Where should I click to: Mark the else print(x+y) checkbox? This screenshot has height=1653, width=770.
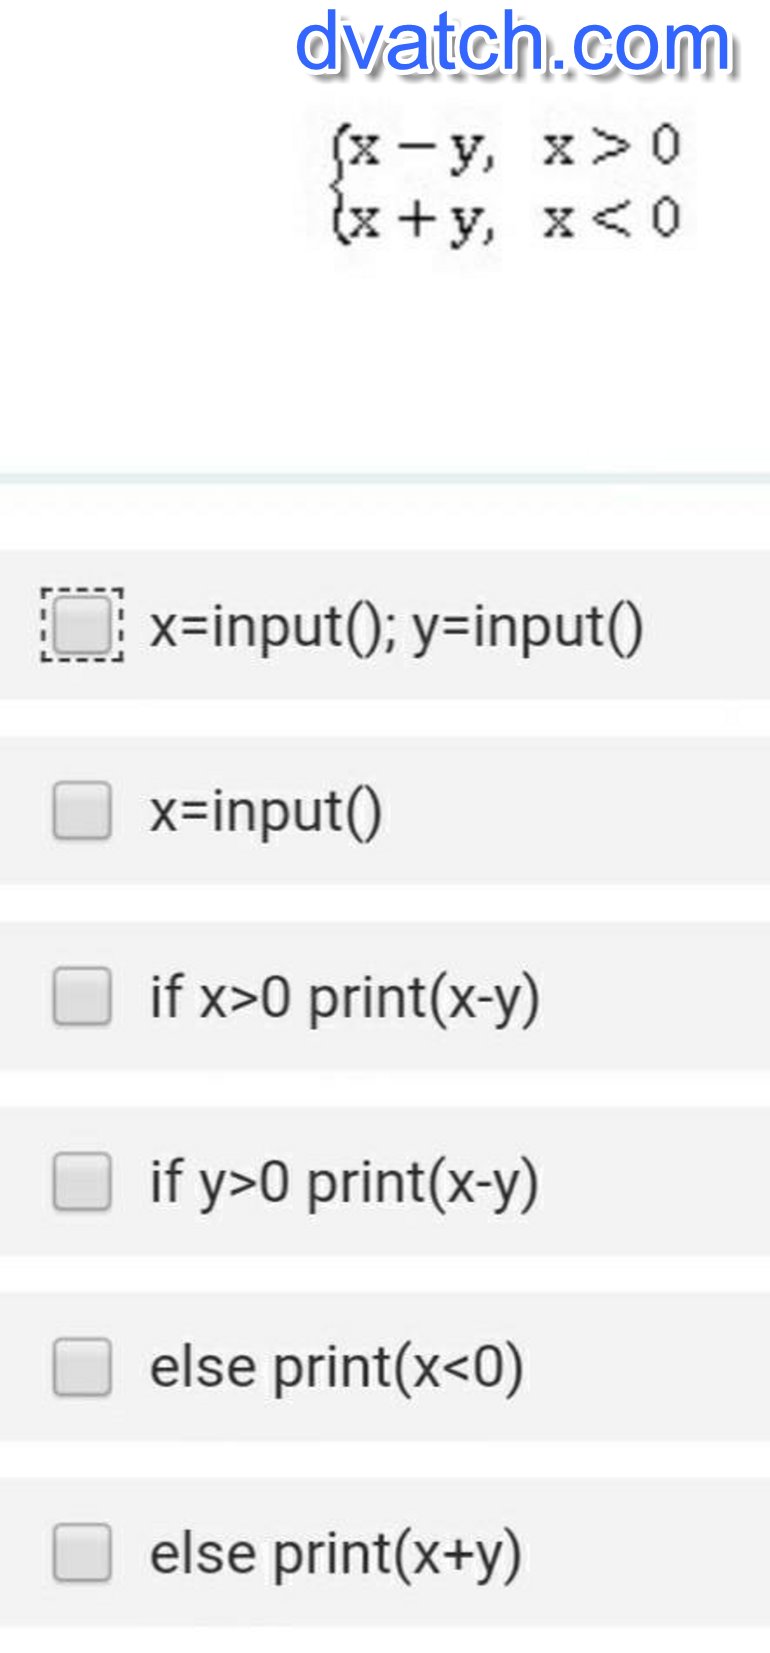point(82,1553)
